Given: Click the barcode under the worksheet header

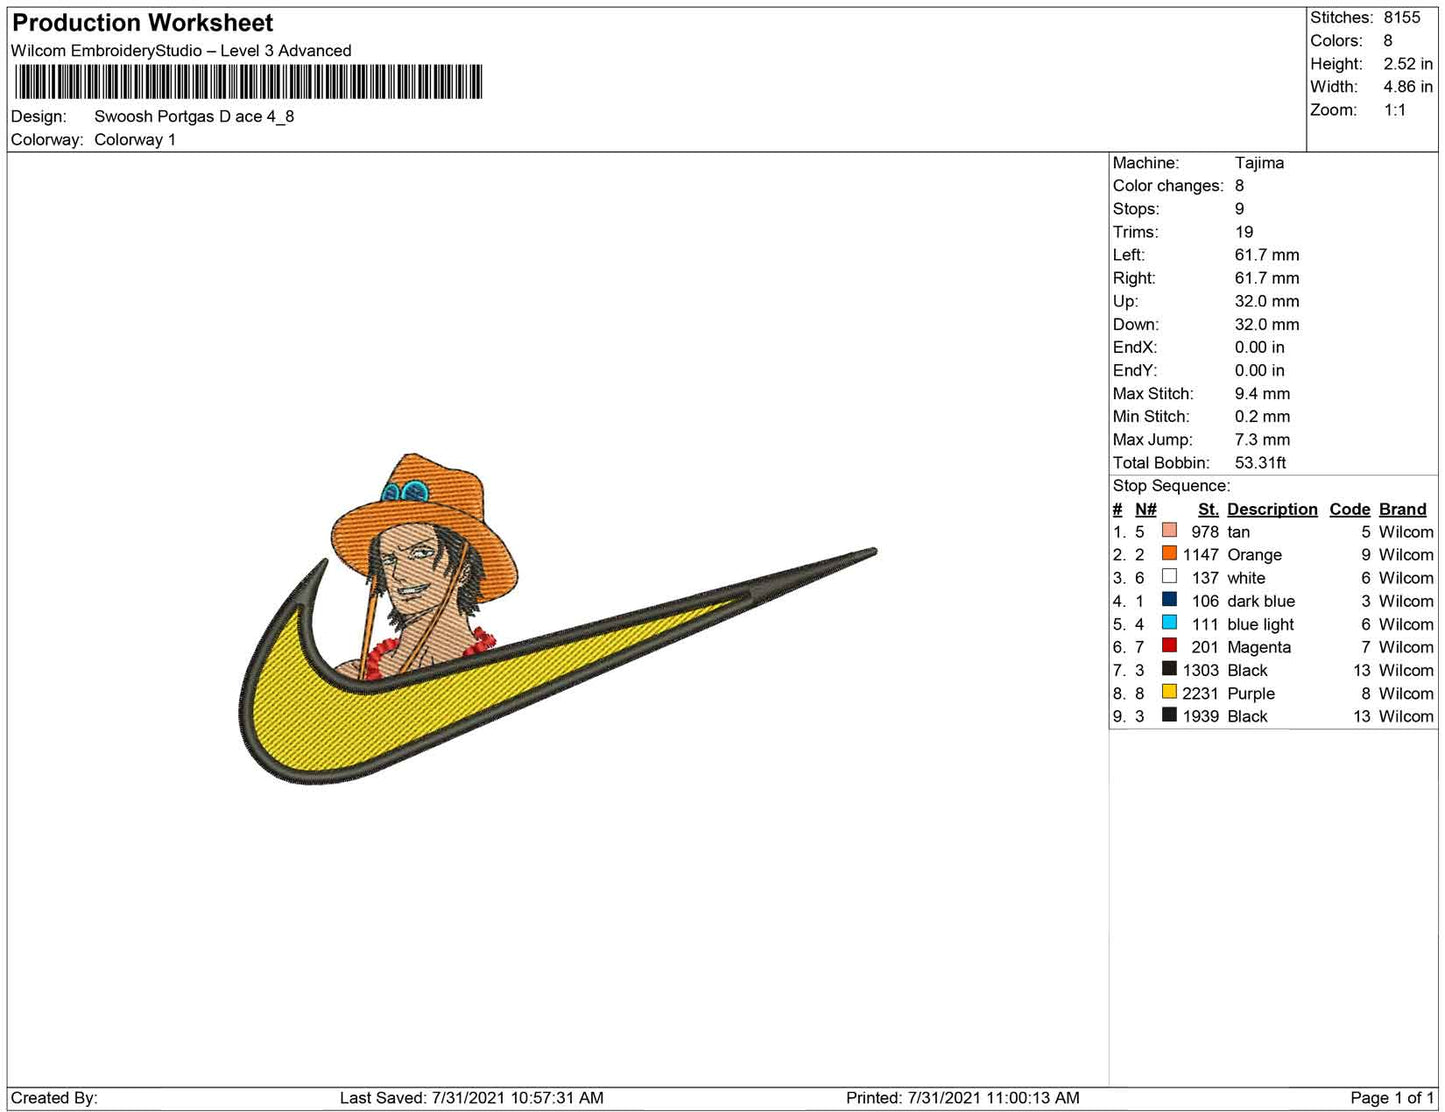Looking at the screenshot, I should pyautogui.click(x=247, y=82).
